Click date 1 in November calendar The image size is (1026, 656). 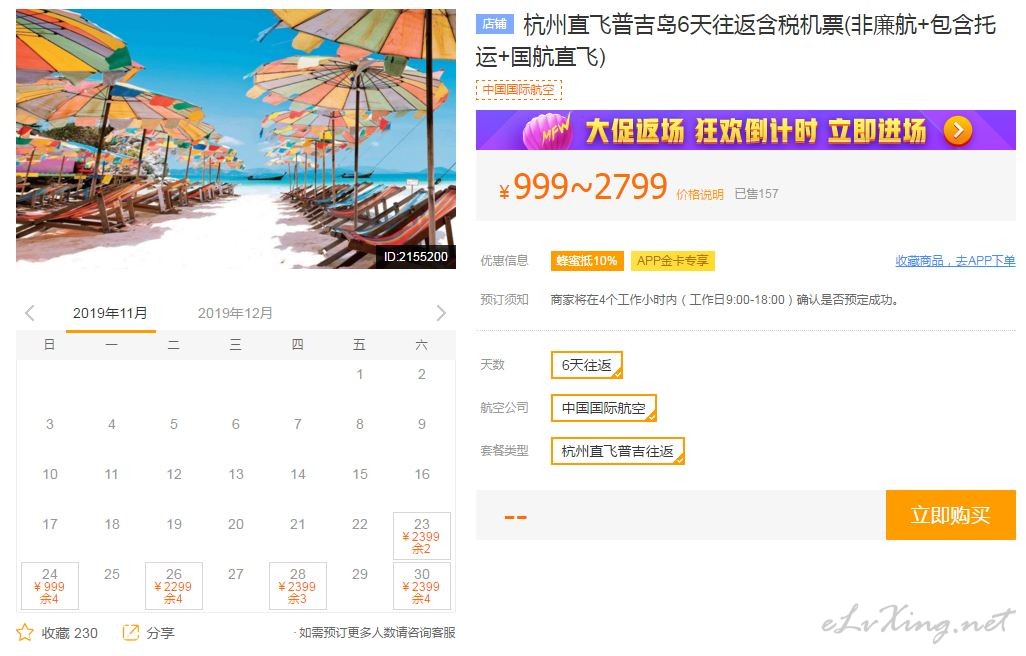(x=360, y=374)
